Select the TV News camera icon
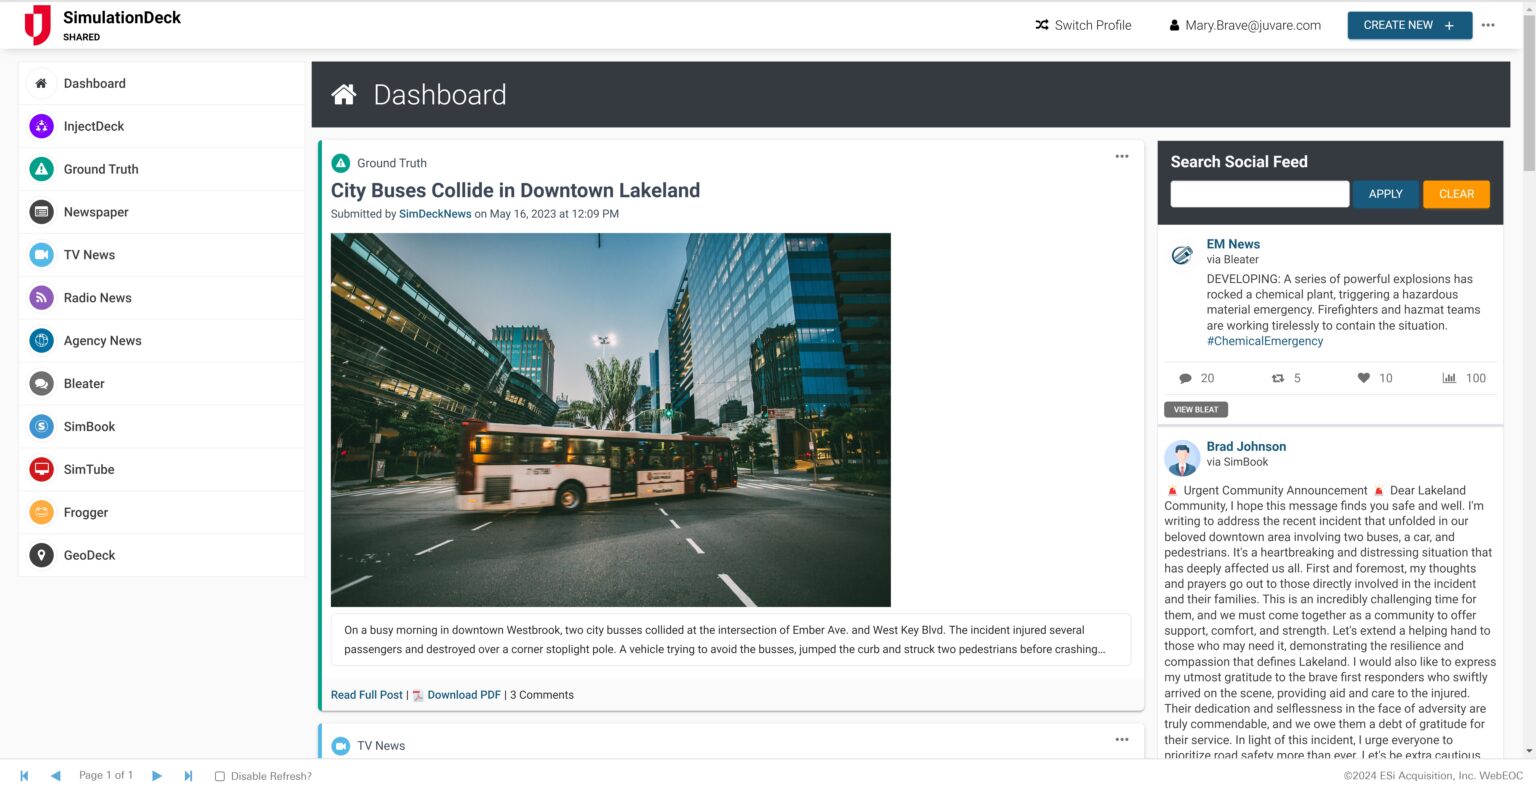1536x792 pixels. [41, 255]
